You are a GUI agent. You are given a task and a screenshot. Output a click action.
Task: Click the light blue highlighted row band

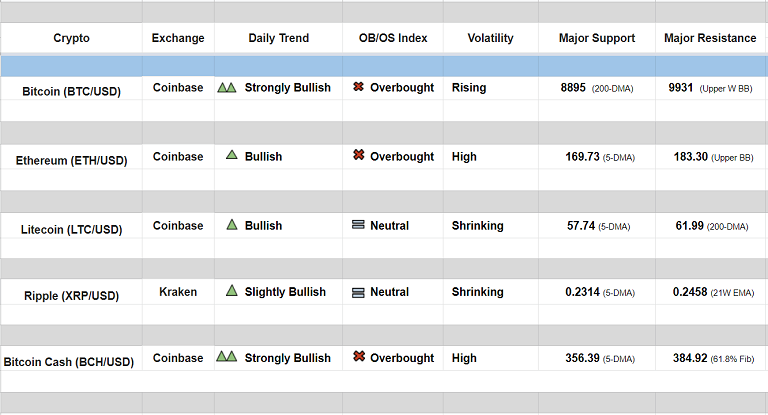click(384, 66)
